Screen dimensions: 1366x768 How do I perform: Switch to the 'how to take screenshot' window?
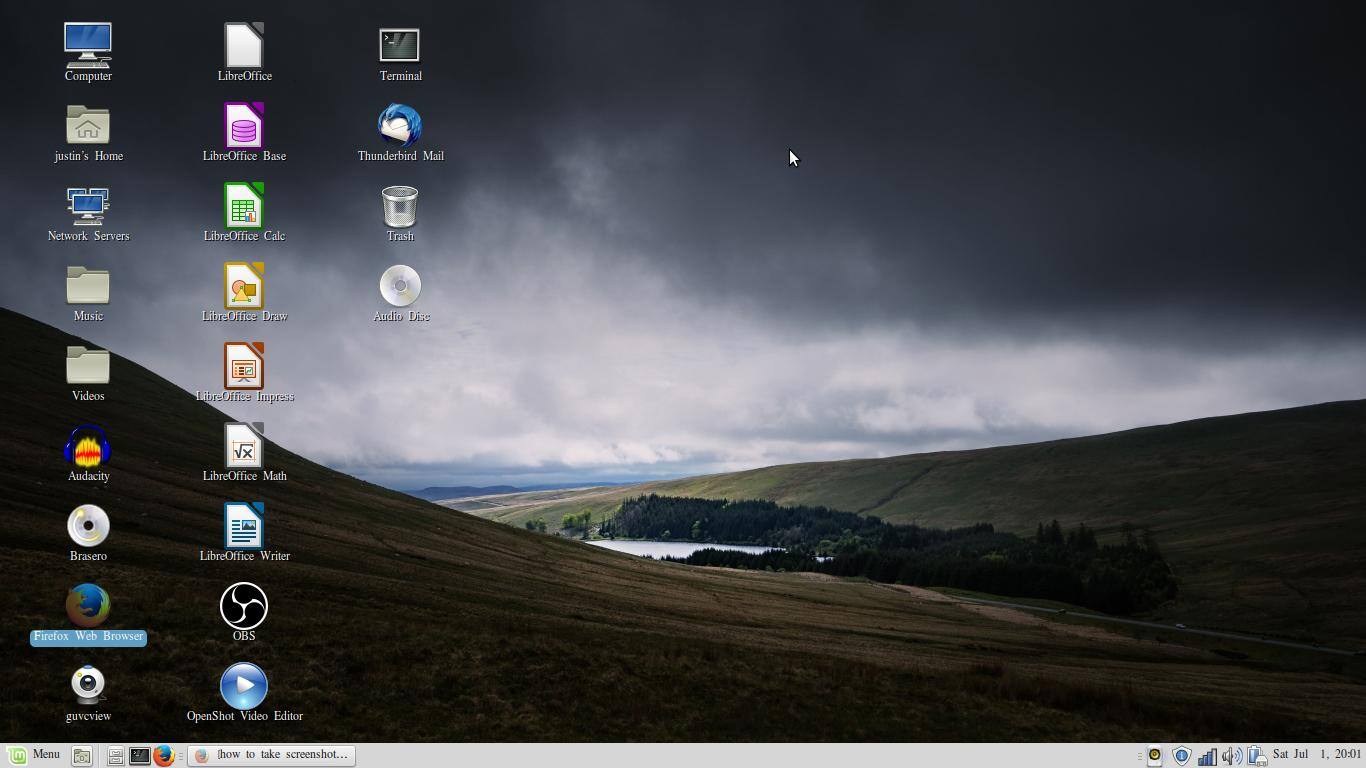(272, 755)
